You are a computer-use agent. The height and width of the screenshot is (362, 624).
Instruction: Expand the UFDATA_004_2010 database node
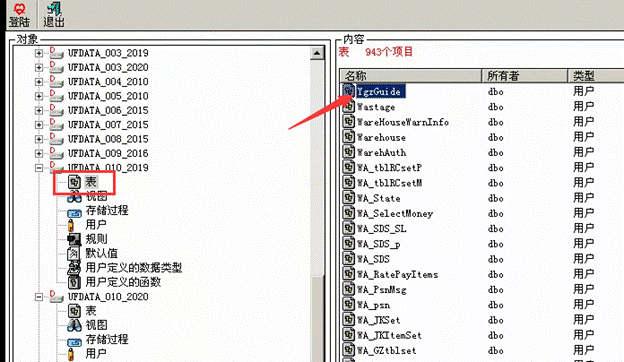tap(39, 82)
